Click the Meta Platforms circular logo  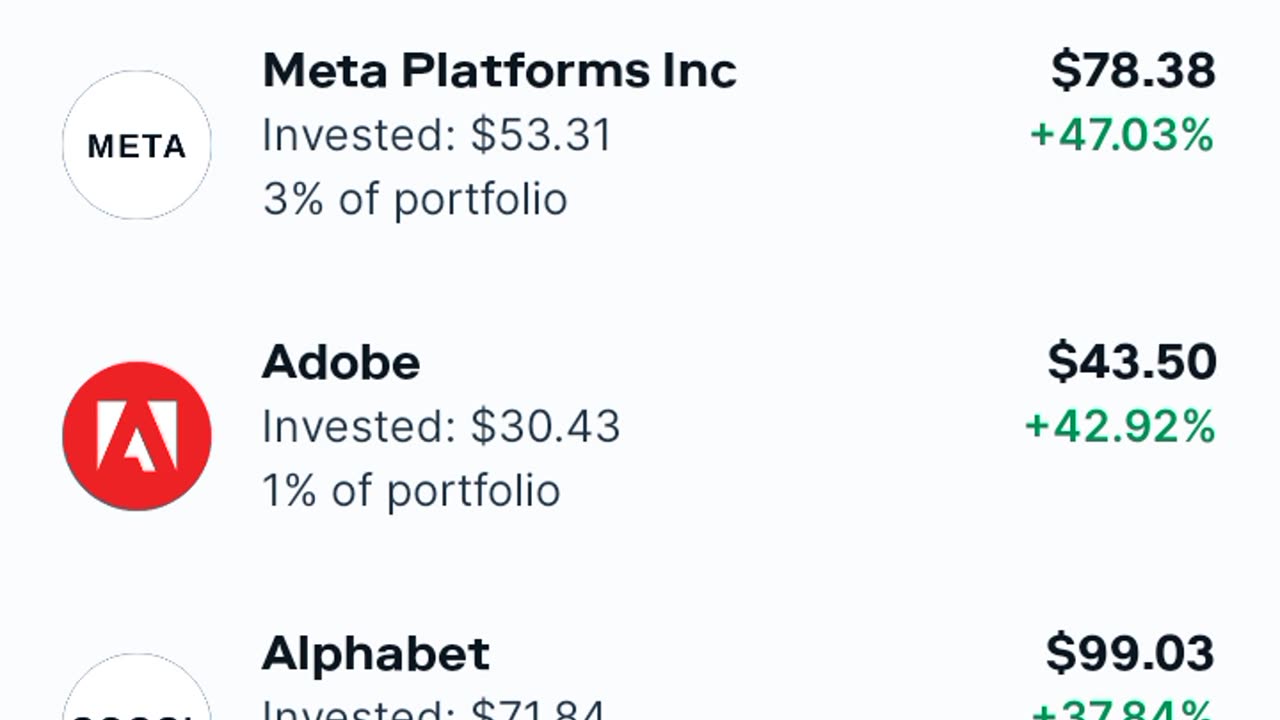137,145
